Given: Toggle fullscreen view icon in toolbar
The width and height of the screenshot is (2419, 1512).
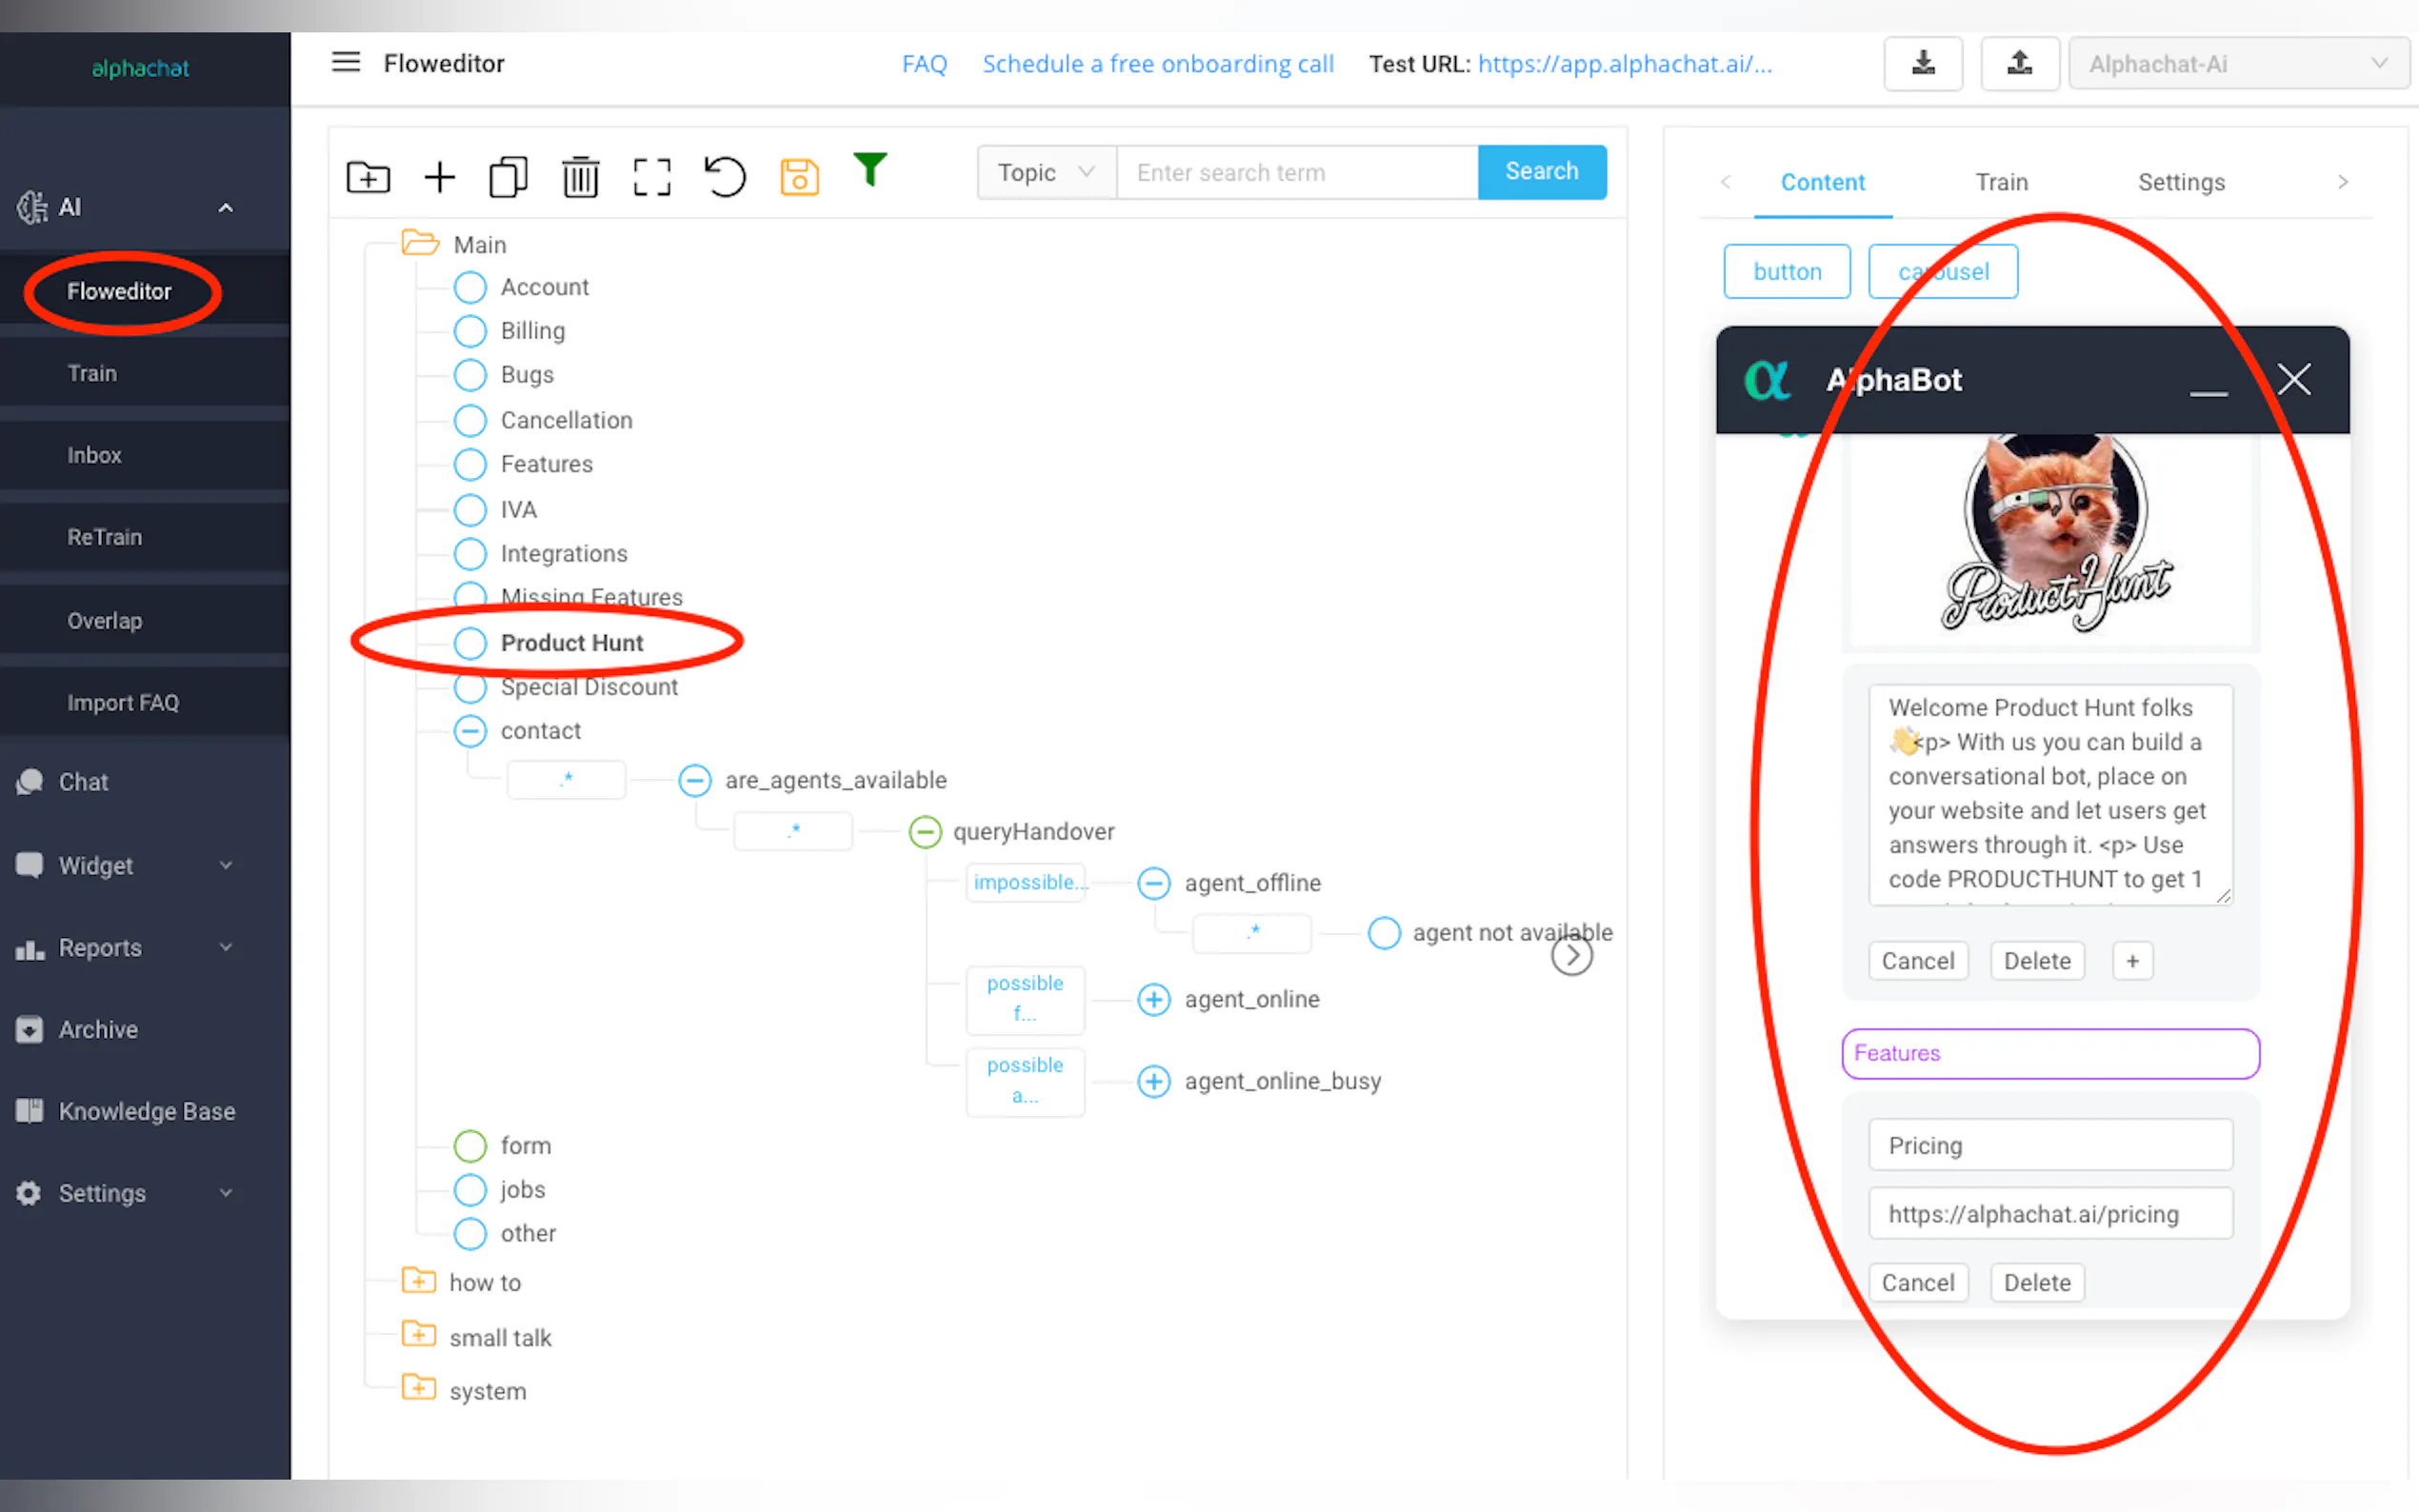Looking at the screenshot, I should (652, 177).
